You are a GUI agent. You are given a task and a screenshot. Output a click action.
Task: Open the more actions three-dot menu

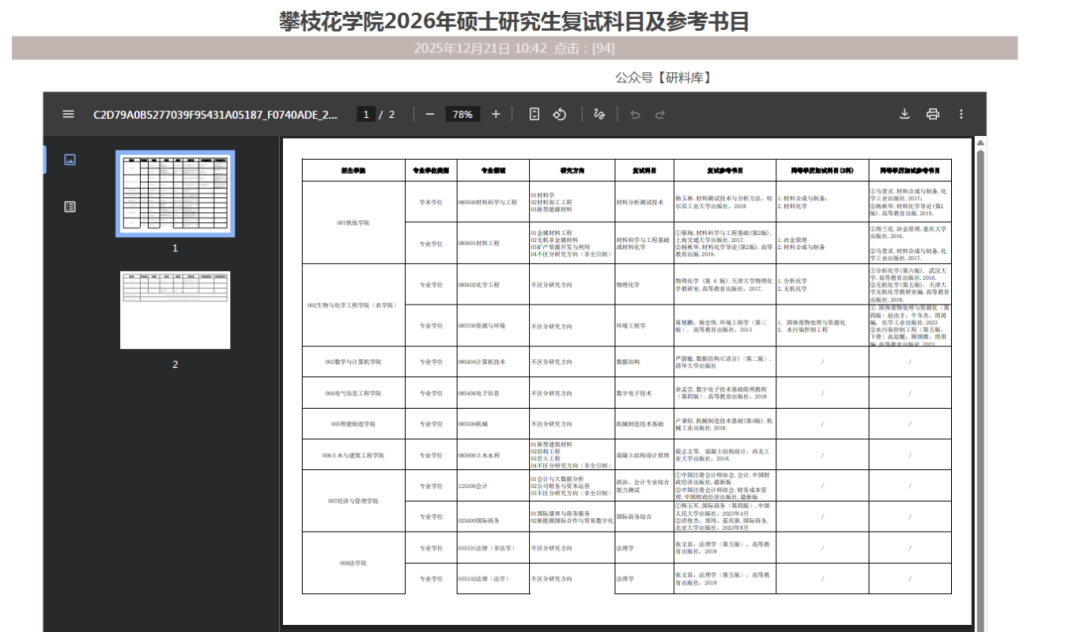[961, 114]
